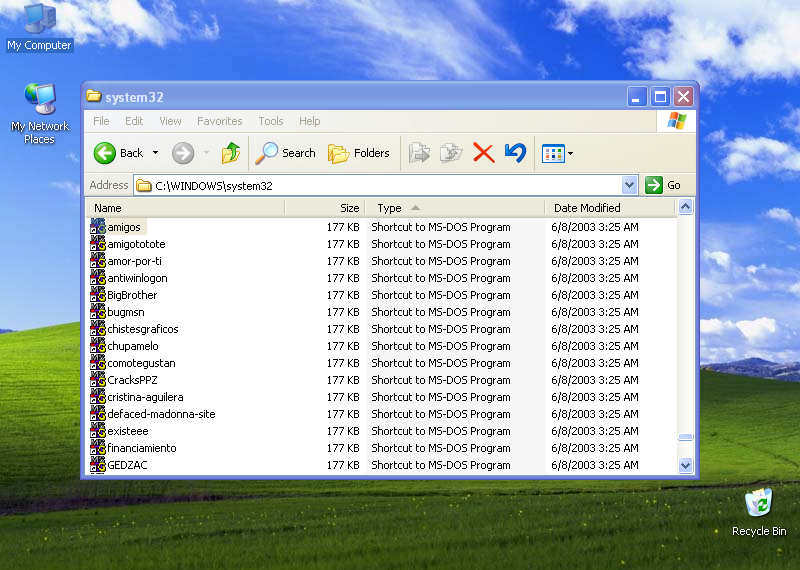Sort by the Size column header
The height and width of the screenshot is (570, 800).
(325, 208)
